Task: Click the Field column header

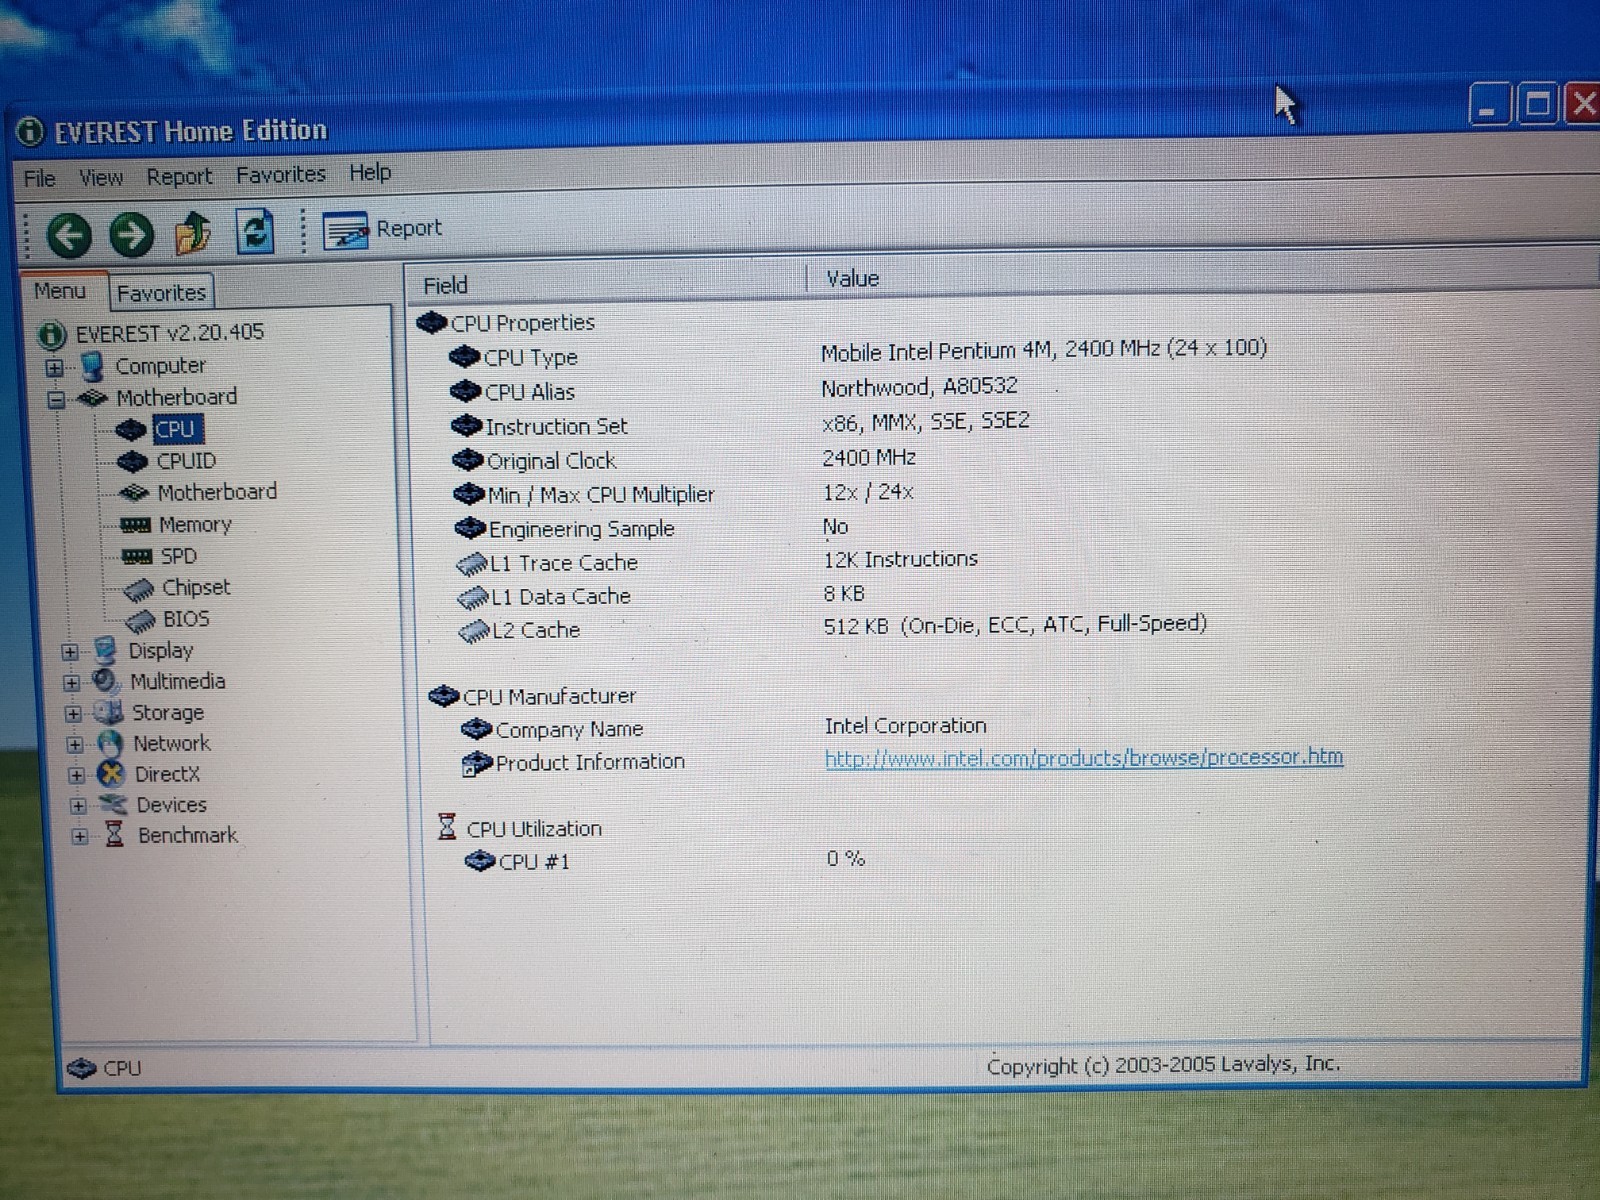Action: point(606,284)
